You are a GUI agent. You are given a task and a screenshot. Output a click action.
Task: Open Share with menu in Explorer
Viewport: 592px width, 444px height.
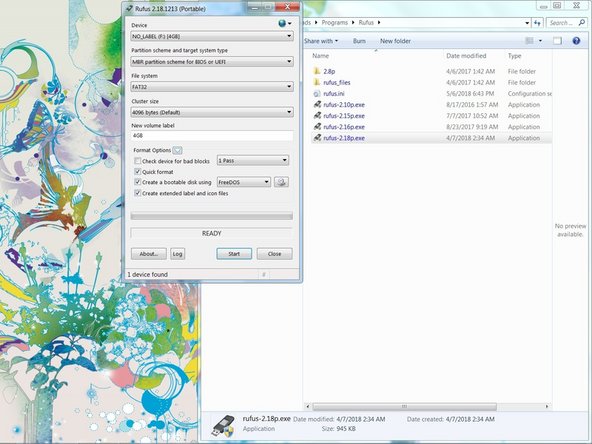(321, 41)
